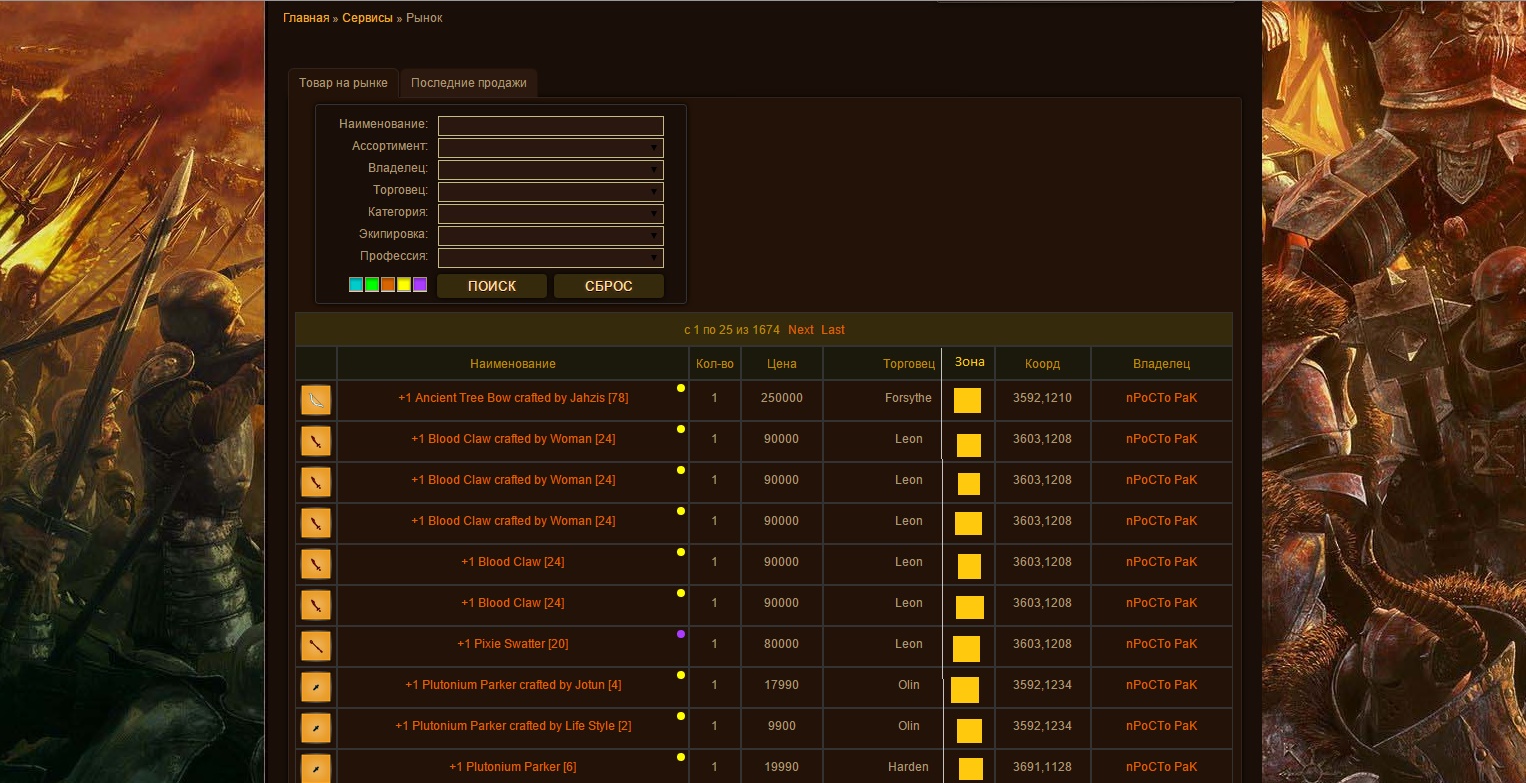Click the price 19990
Screen dimensions: 1526x783
781,767
